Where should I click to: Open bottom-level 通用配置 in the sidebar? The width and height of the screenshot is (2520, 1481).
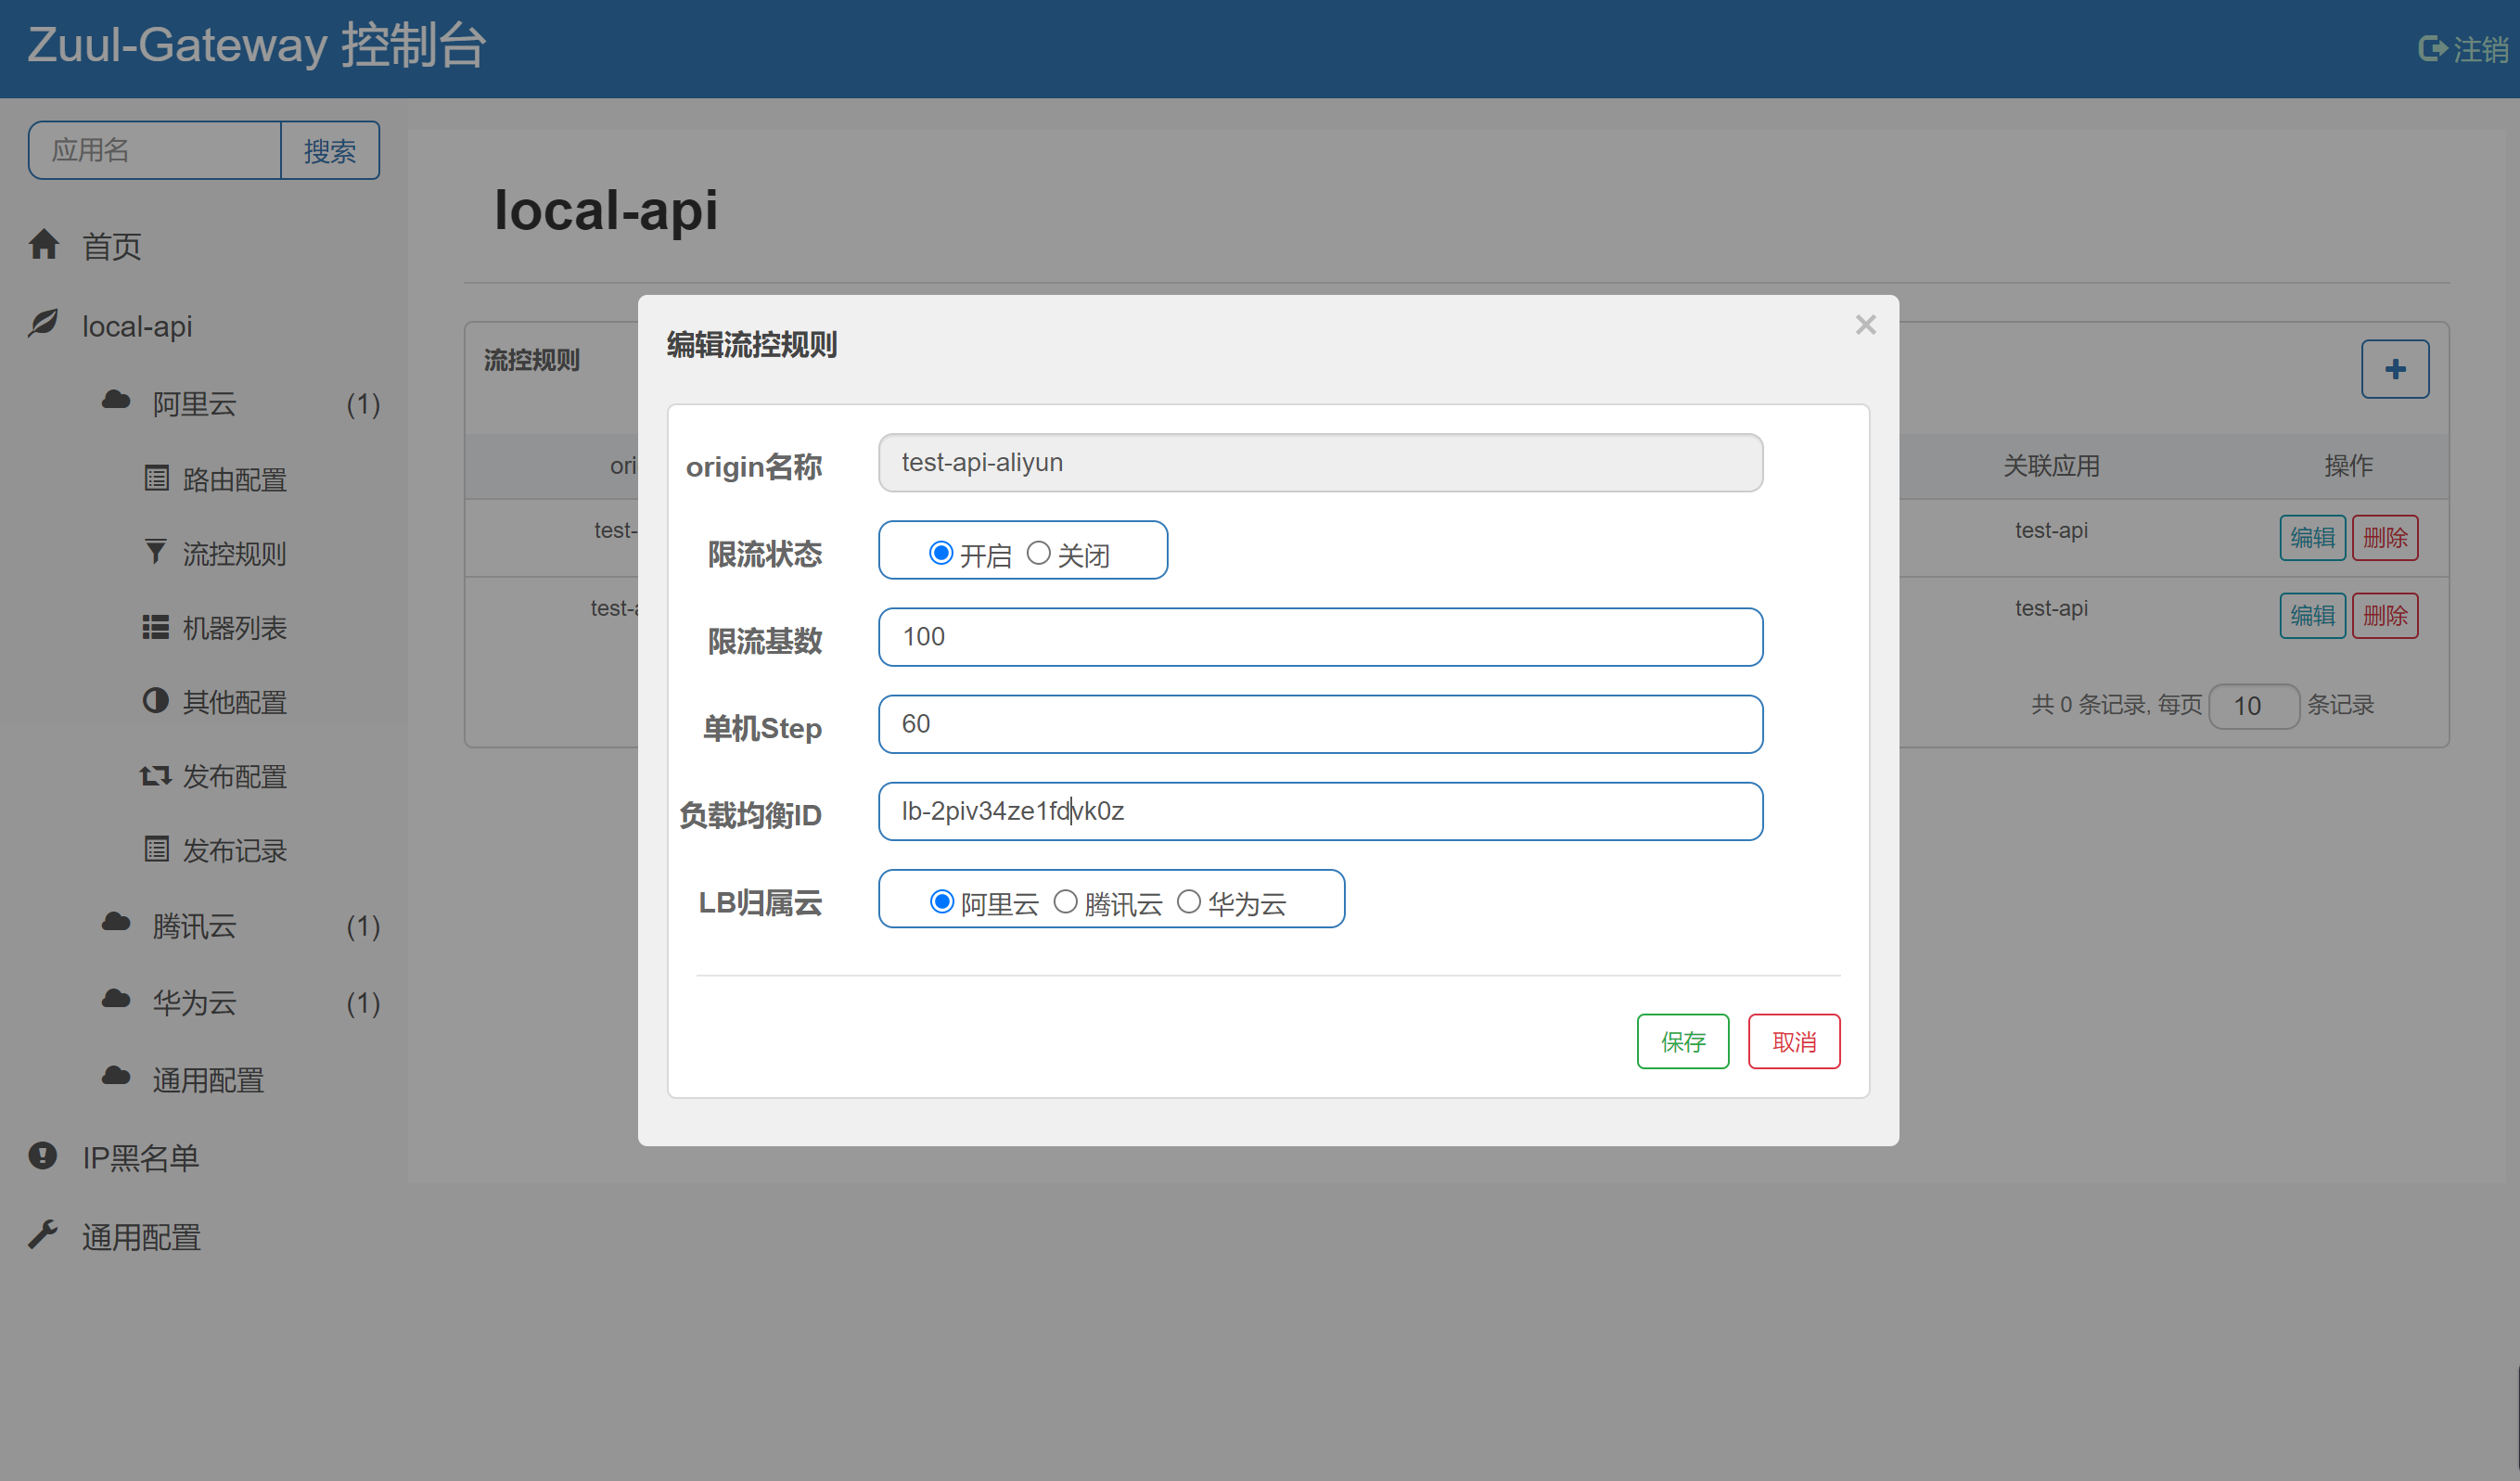point(141,1237)
